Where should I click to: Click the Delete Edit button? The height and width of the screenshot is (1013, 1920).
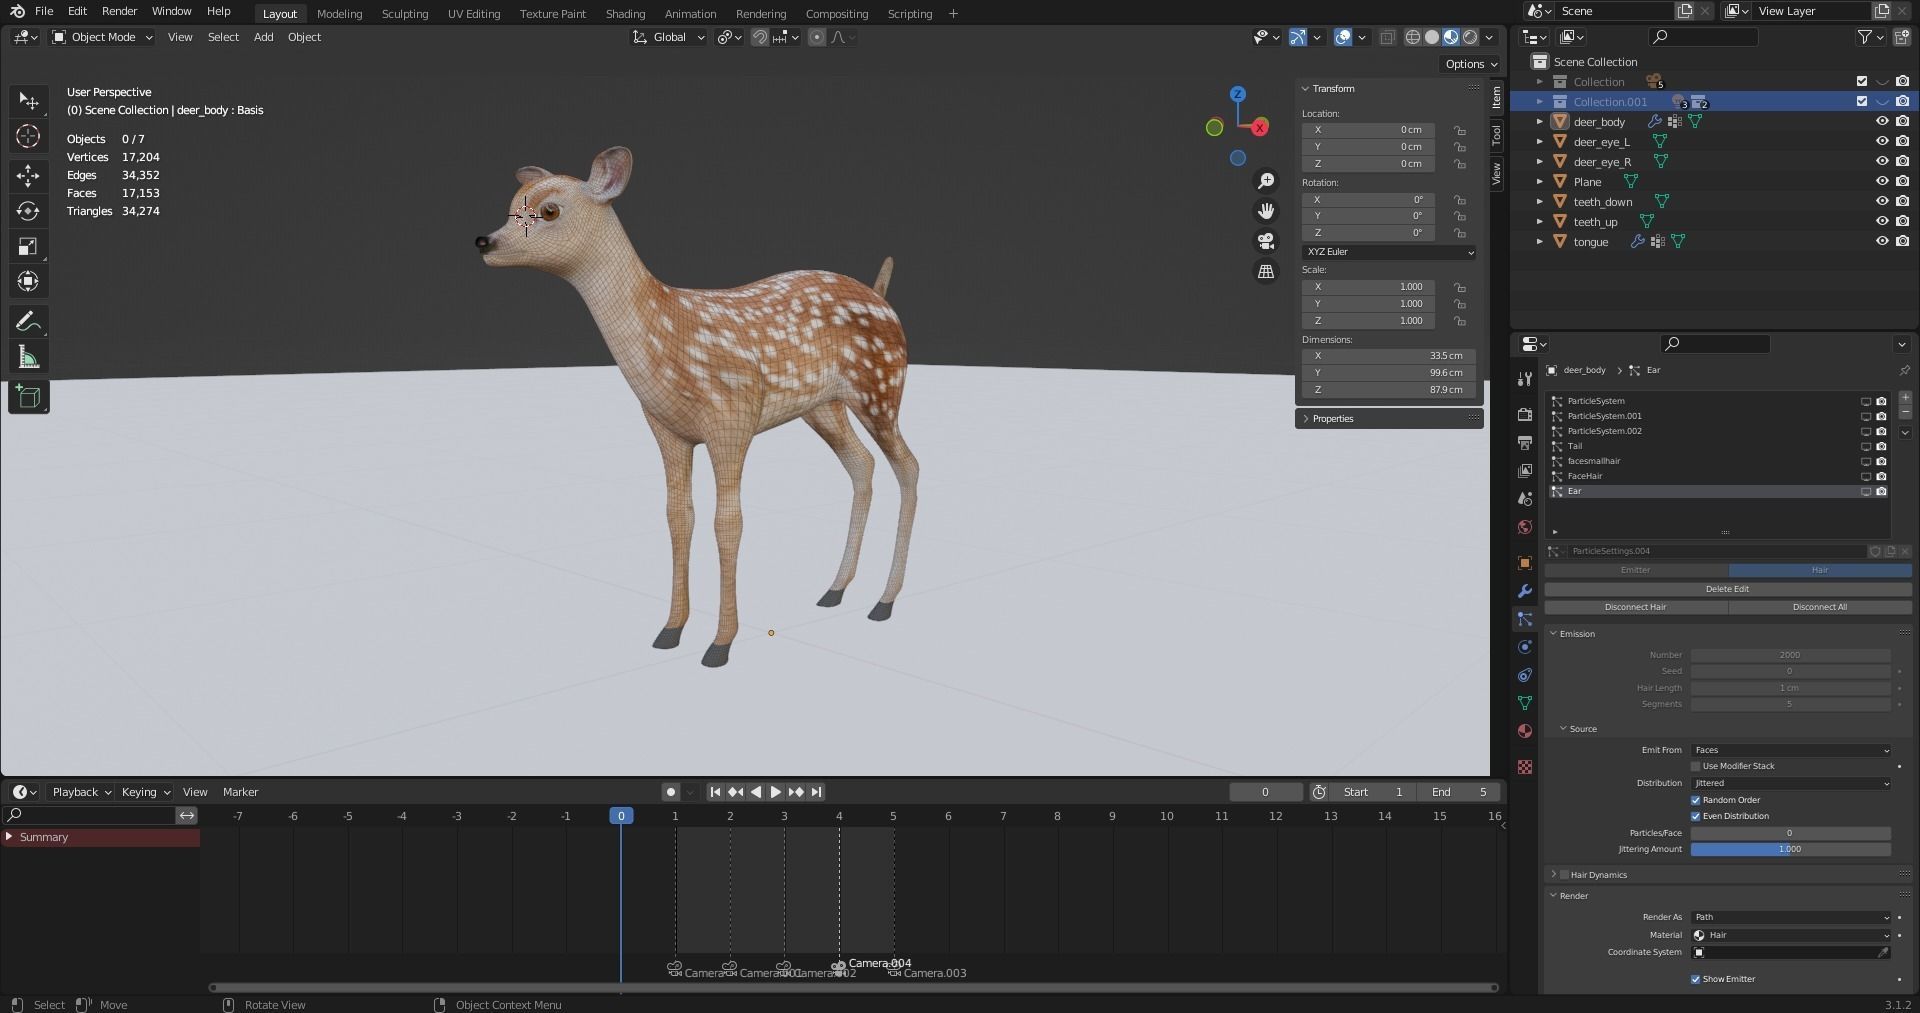(x=1727, y=589)
